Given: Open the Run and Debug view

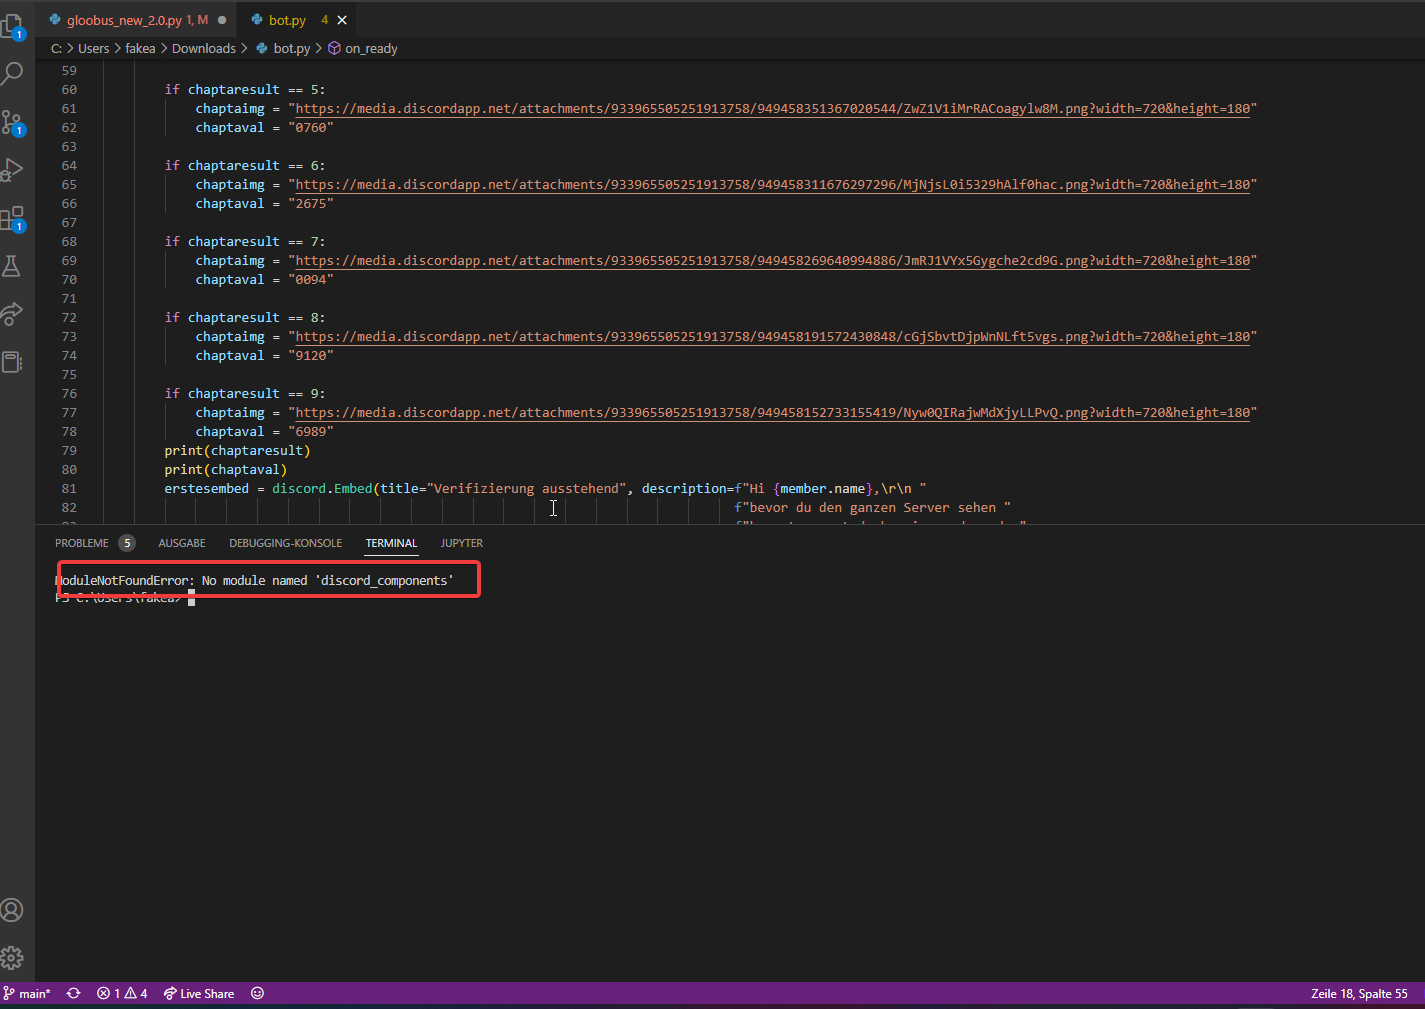Looking at the screenshot, I should pos(12,170).
